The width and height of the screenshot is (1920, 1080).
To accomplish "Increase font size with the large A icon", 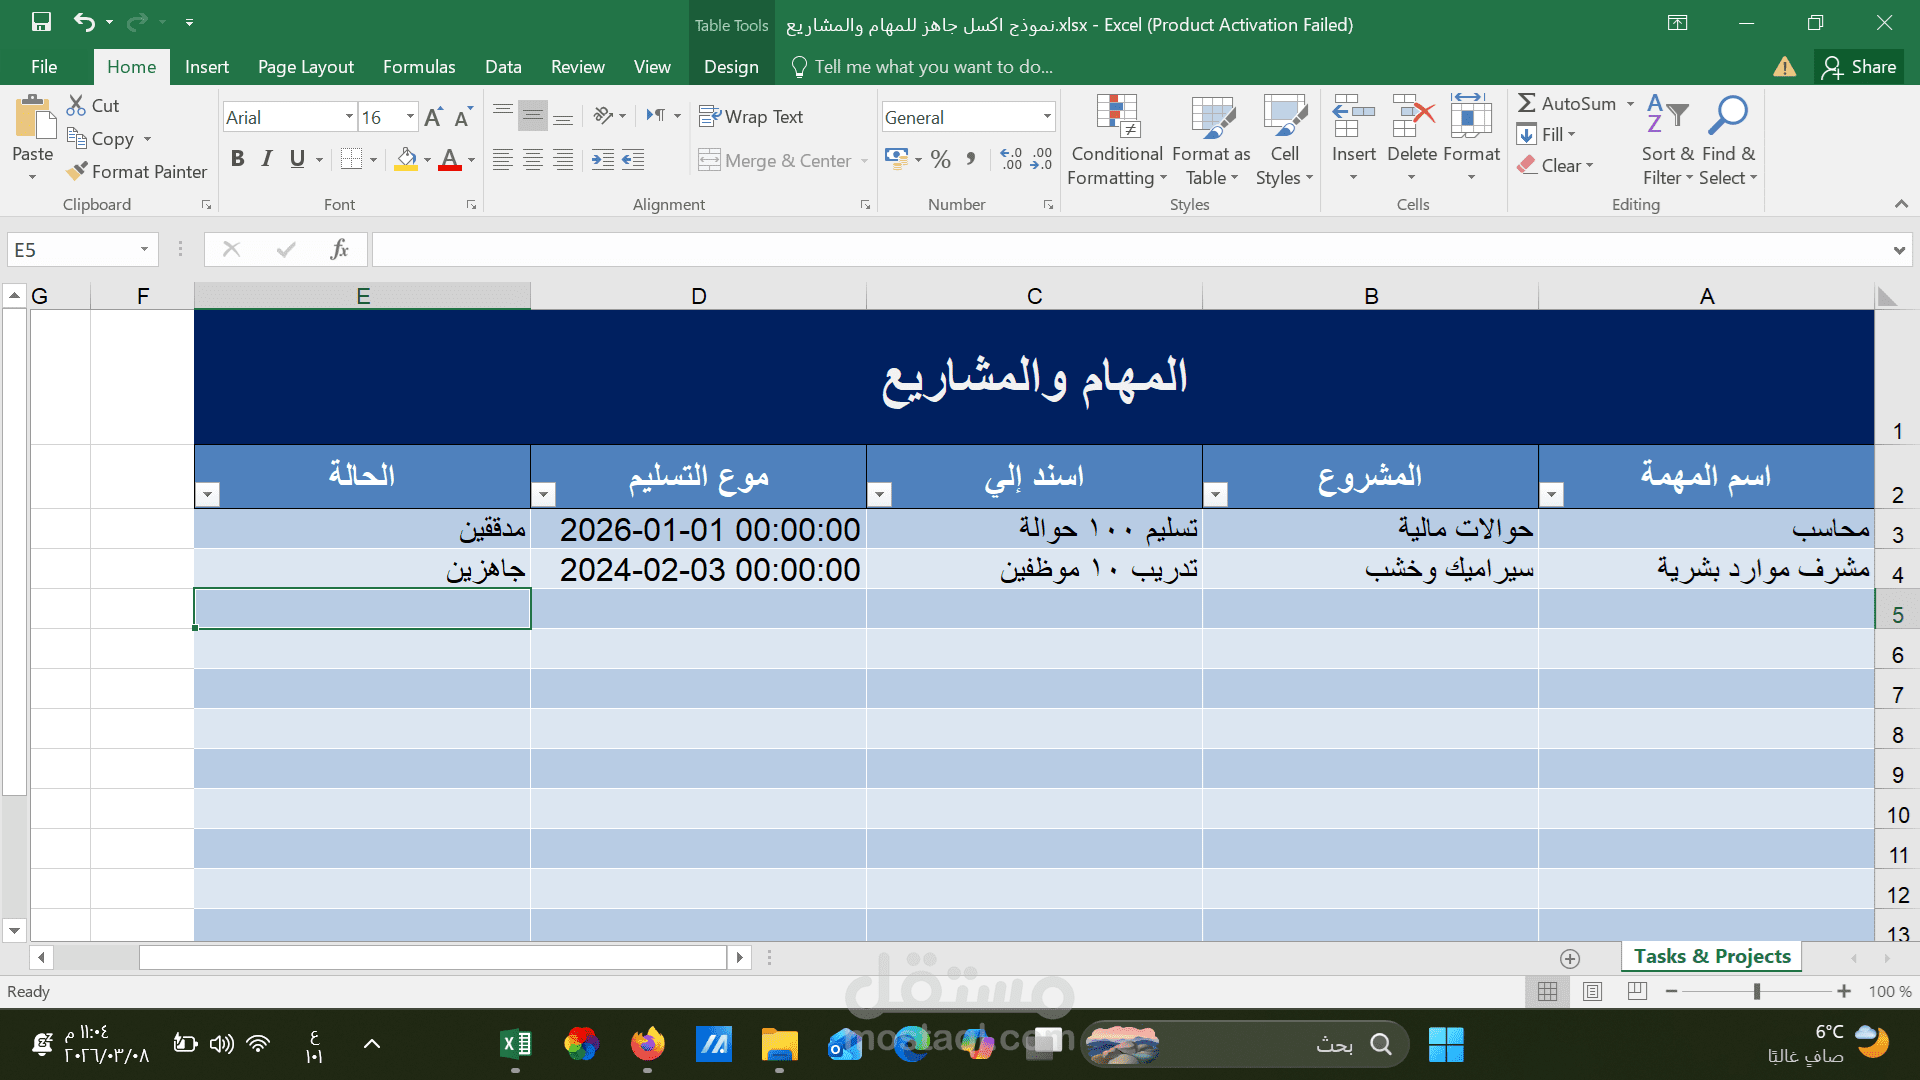I will tap(433, 117).
